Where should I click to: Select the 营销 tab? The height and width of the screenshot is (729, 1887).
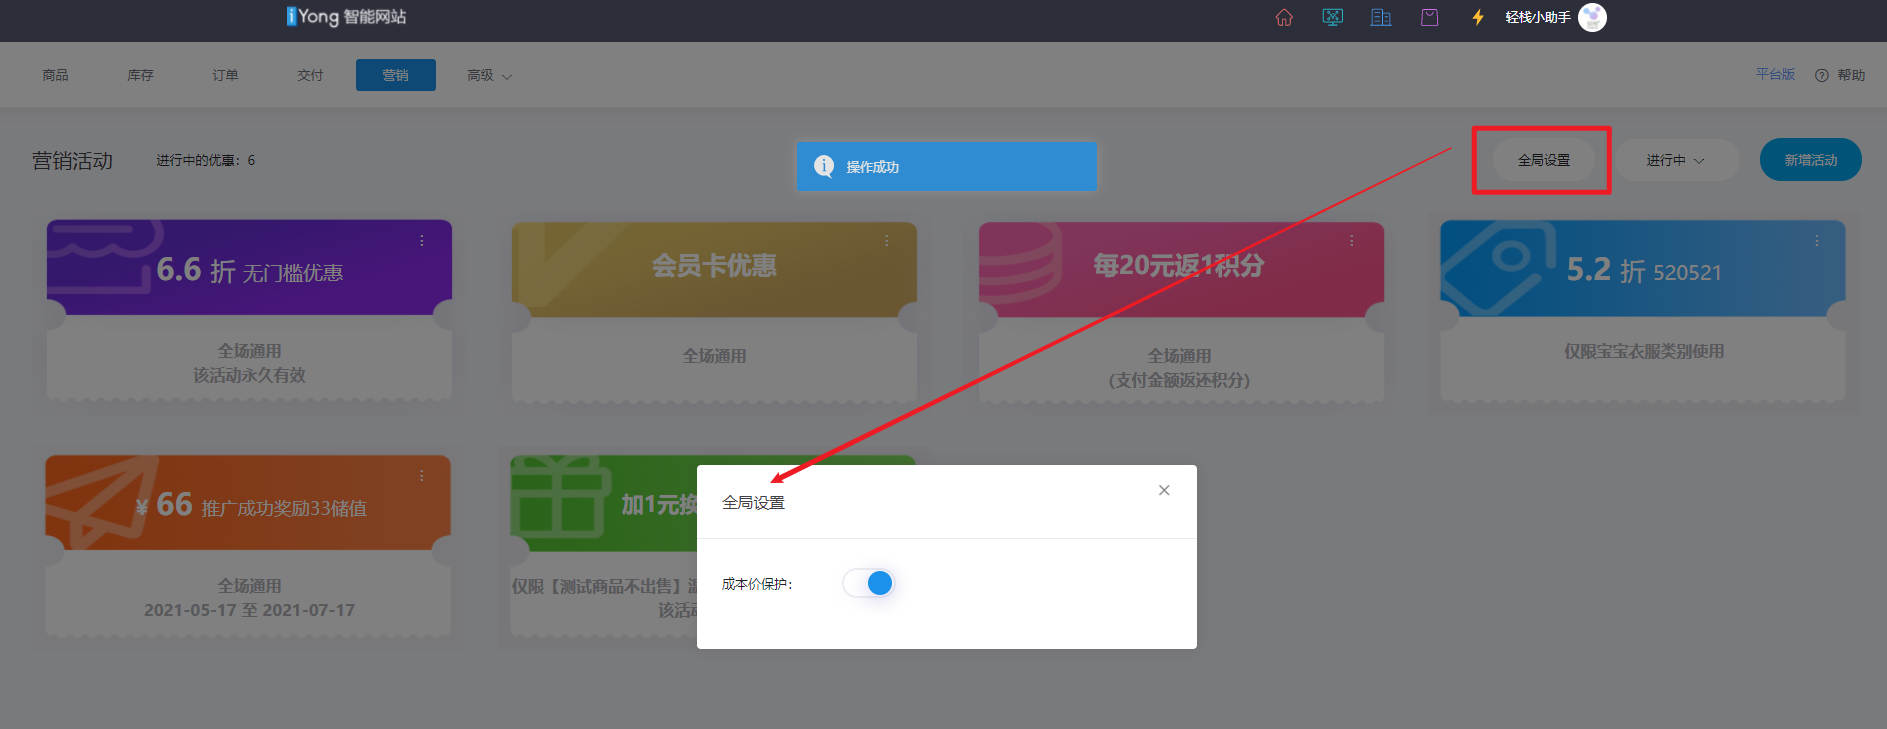point(396,75)
